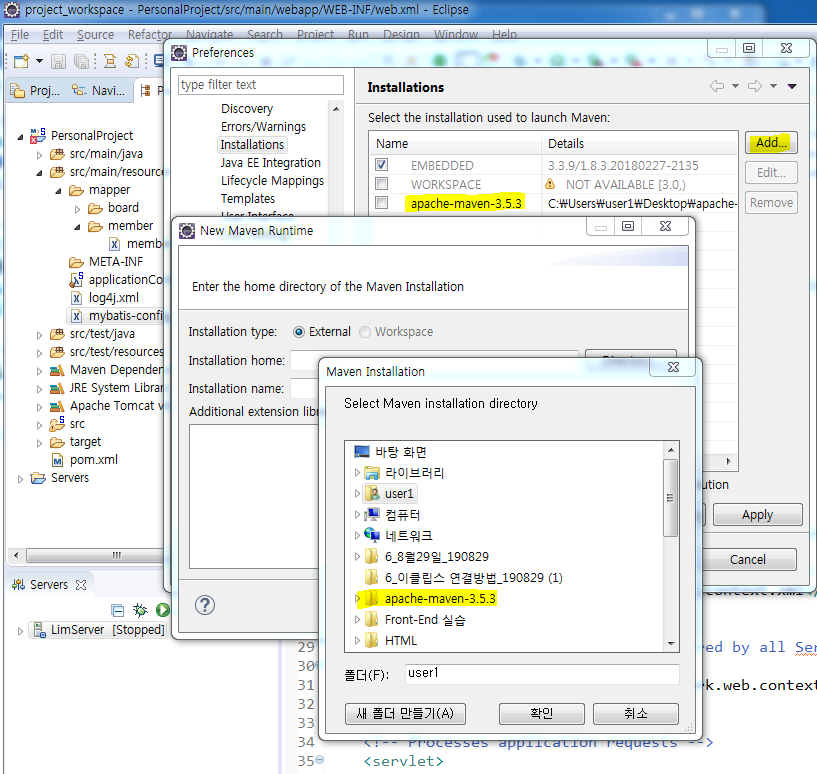Select Lifecycle Mappings preference page
Viewport: 817px width, 774px height.
click(x=272, y=181)
